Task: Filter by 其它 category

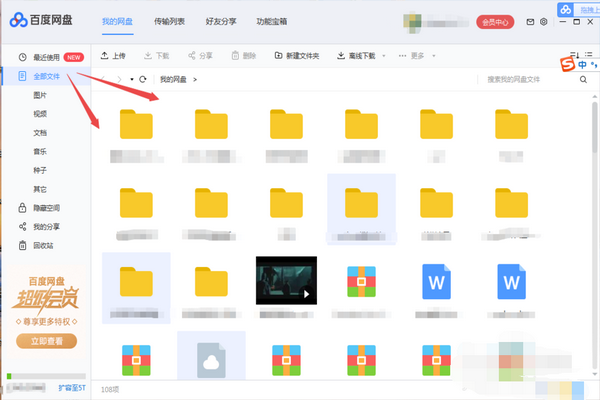Action: point(40,189)
